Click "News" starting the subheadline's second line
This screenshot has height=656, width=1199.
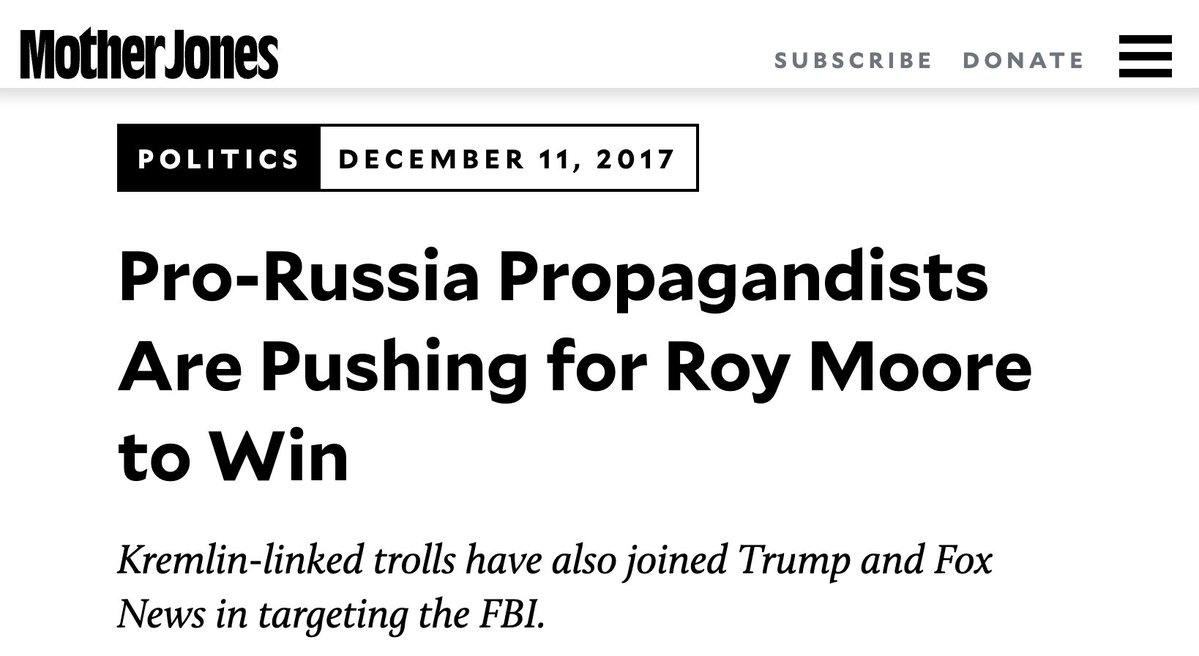tap(154, 612)
